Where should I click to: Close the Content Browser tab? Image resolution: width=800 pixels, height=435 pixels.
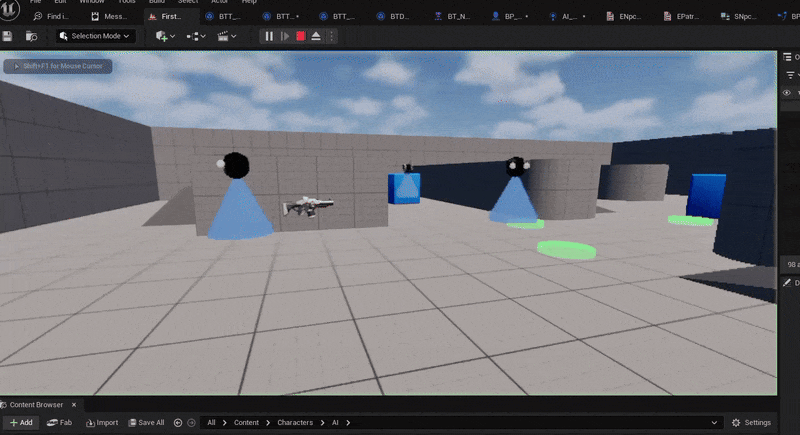(x=74, y=404)
